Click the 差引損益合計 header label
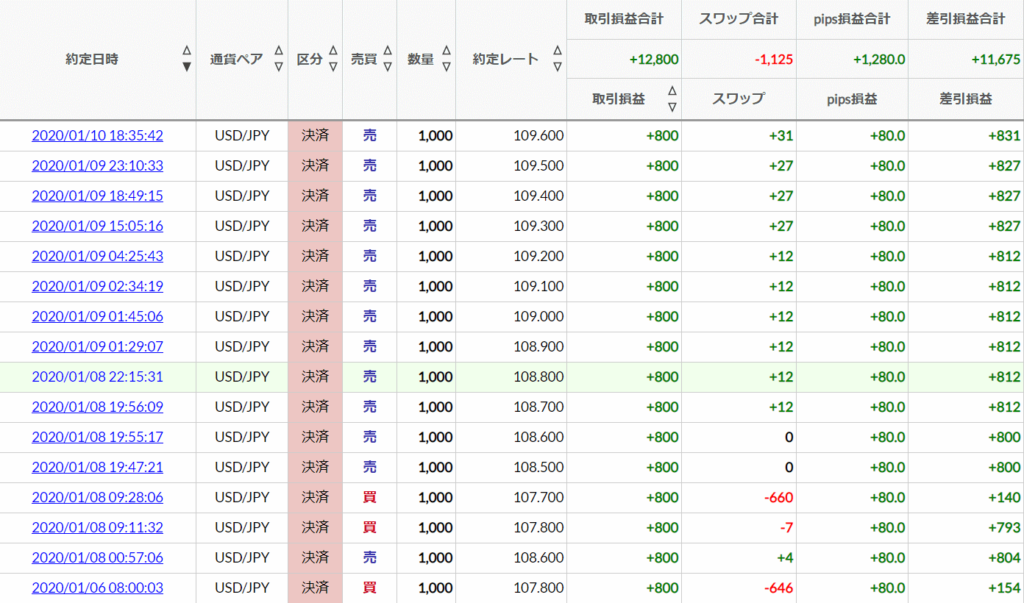1024x603 pixels. (965, 19)
